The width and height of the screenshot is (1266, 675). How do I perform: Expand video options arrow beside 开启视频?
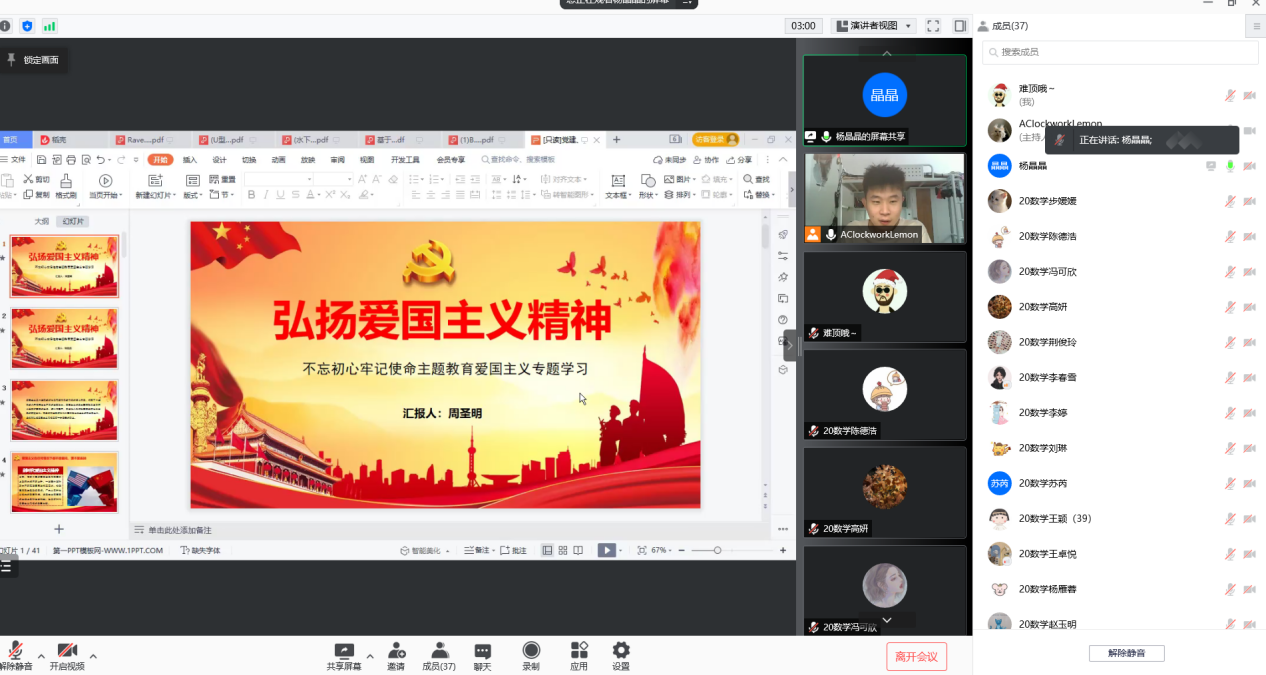click(x=94, y=657)
